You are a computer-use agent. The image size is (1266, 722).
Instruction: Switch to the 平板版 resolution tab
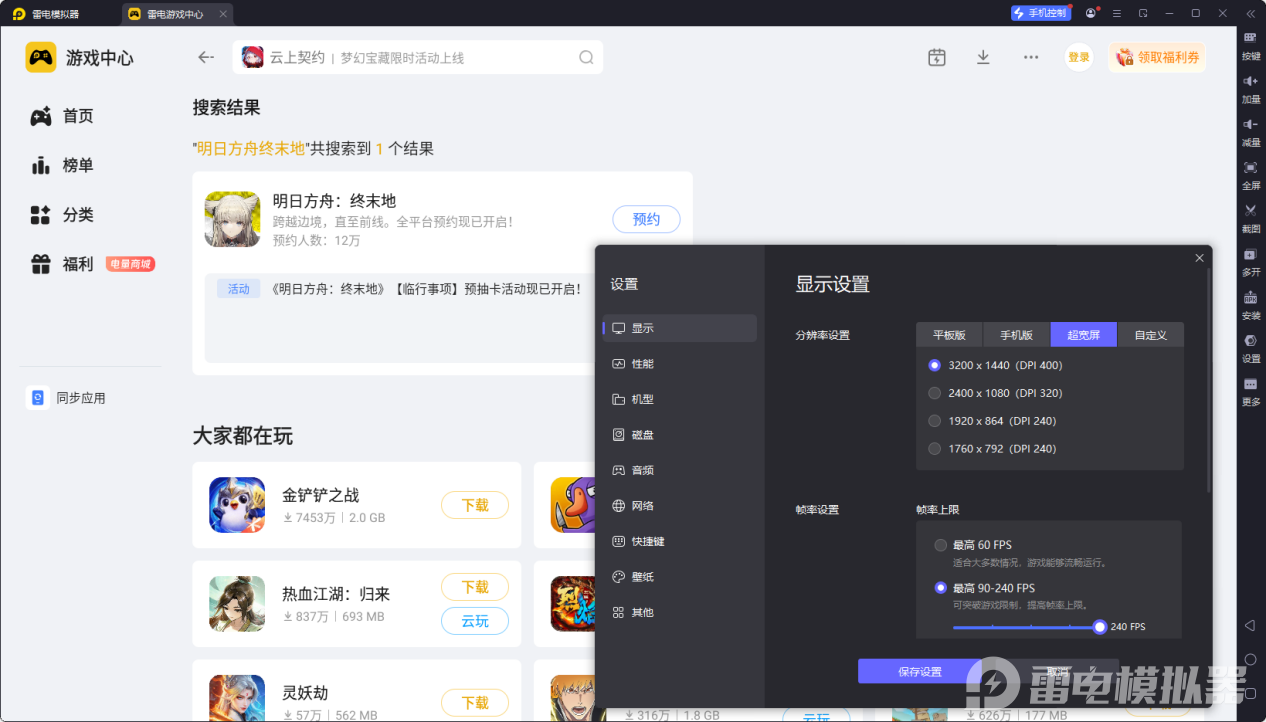pyautogui.click(x=949, y=335)
